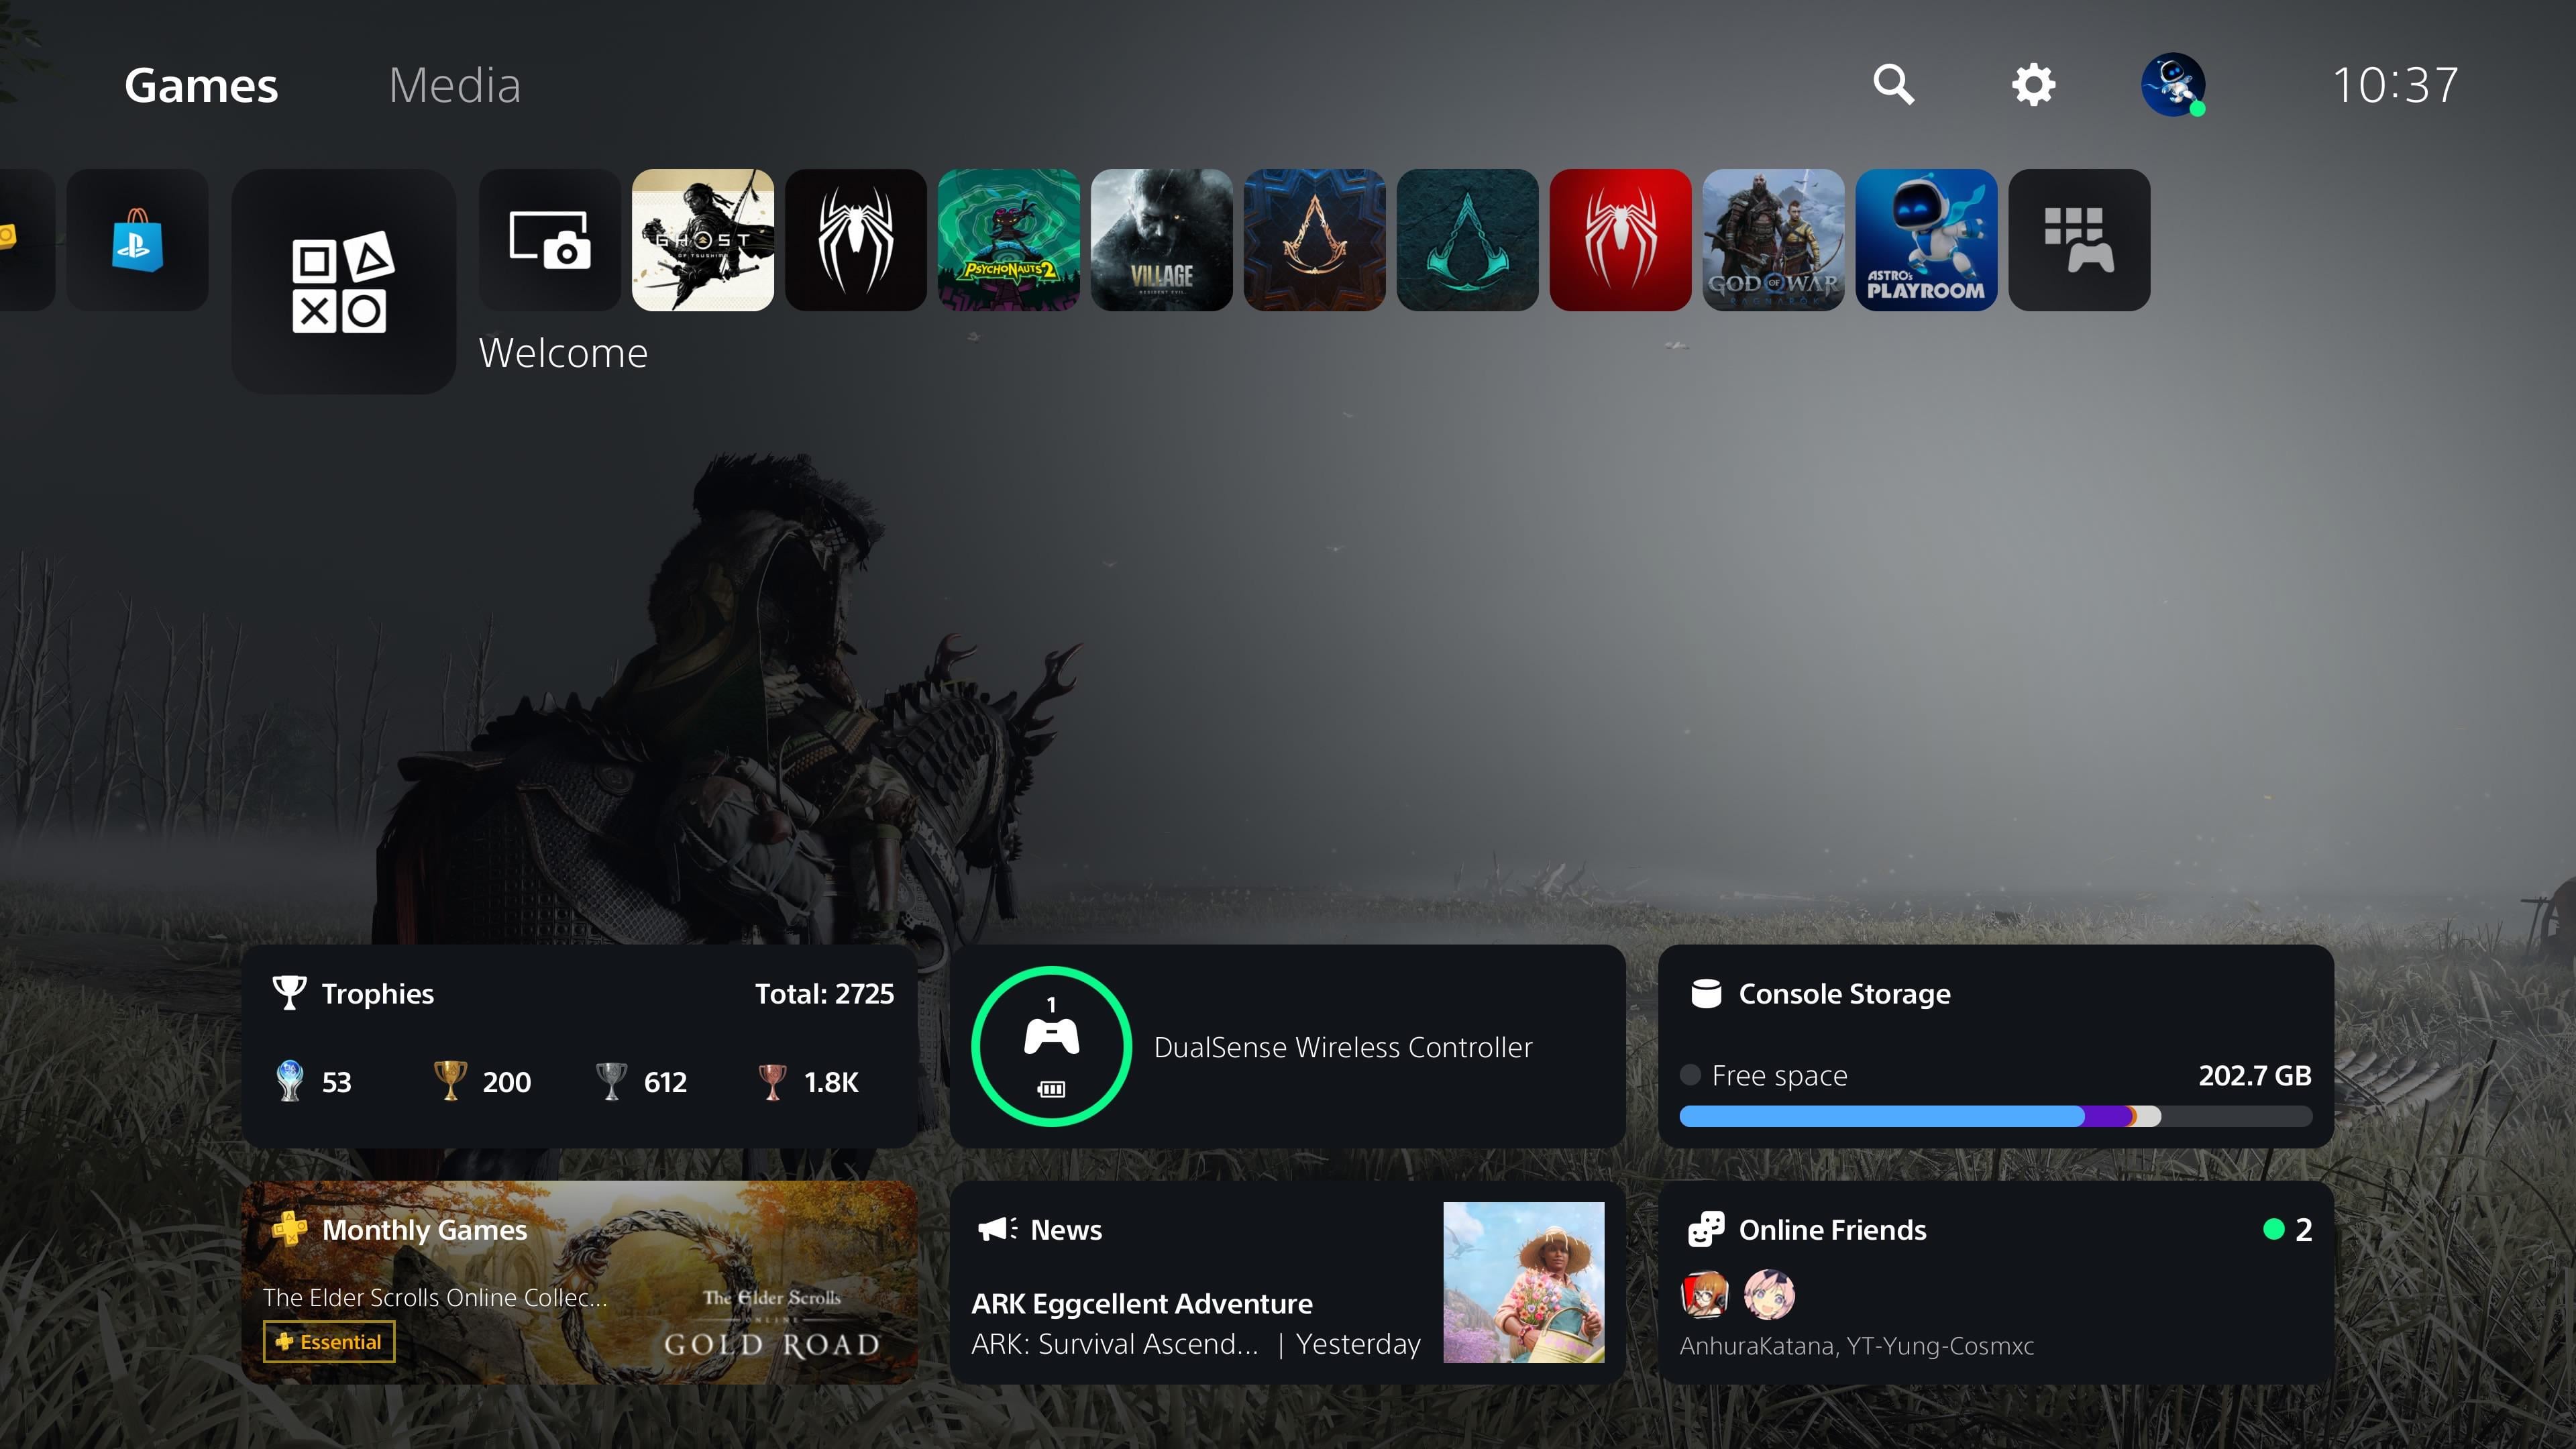The width and height of the screenshot is (2576, 1449).
Task: Open the user profile avatar
Action: click(x=2172, y=85)
